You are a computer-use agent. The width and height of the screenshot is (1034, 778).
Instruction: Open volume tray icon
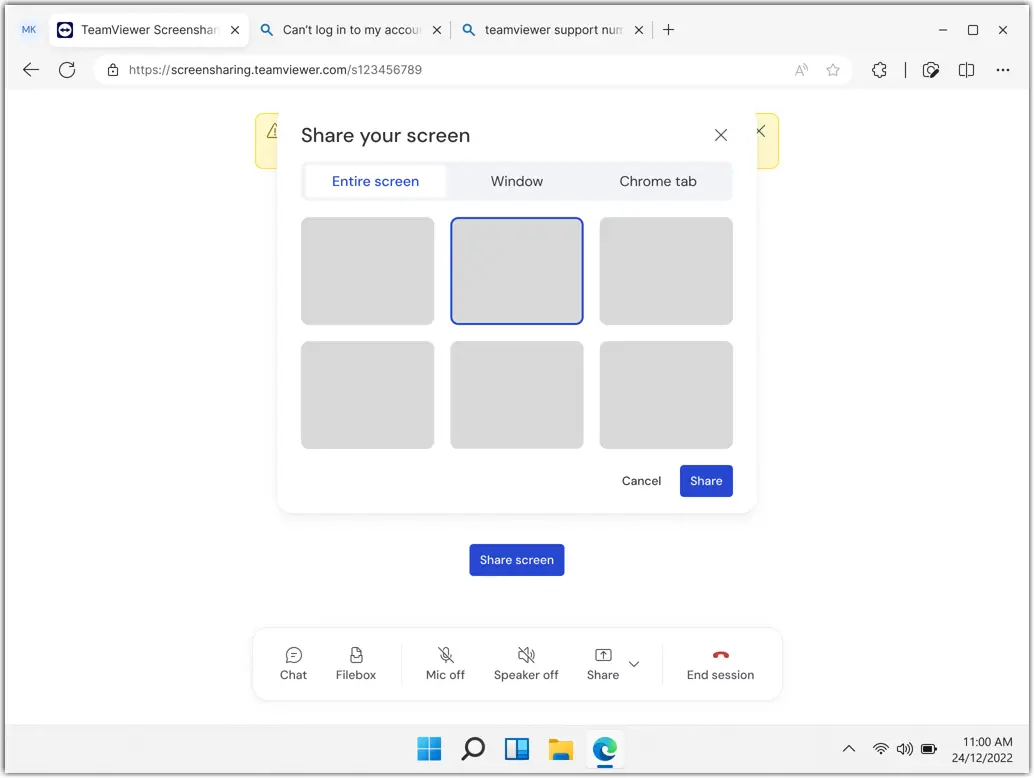(x=905, y=749)
